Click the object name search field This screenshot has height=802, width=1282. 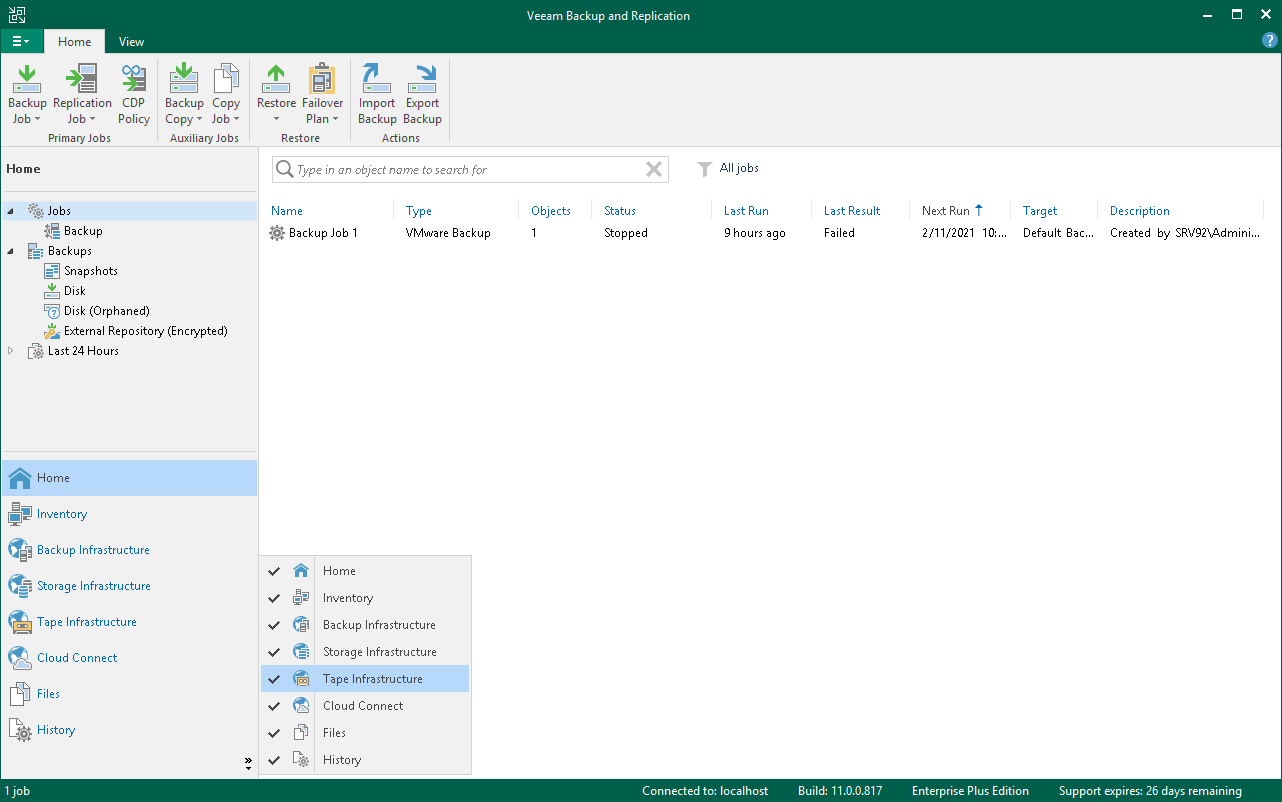[x=465, y=170]
